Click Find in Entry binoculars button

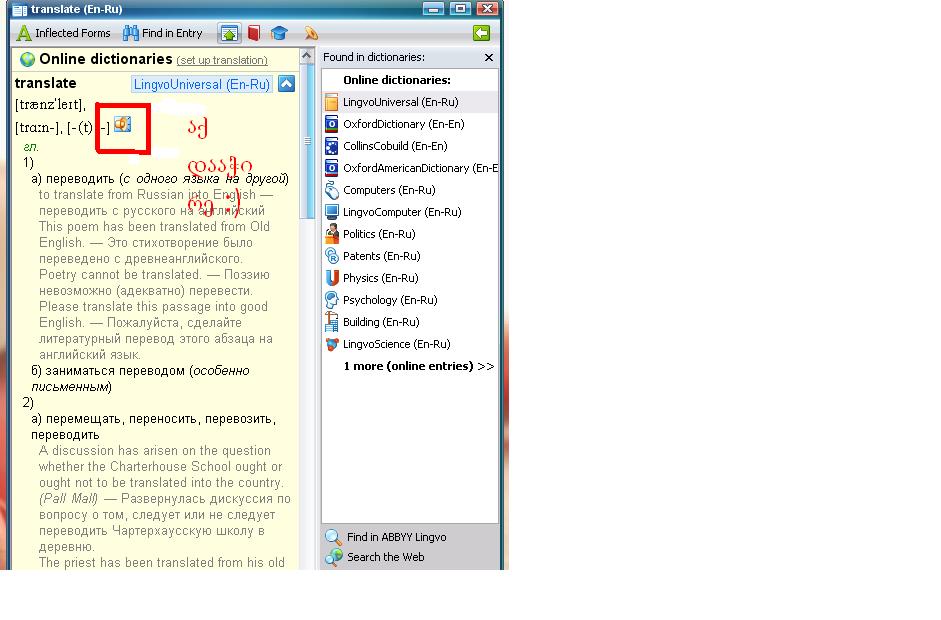pyautogui.click(x=163, y=33)
